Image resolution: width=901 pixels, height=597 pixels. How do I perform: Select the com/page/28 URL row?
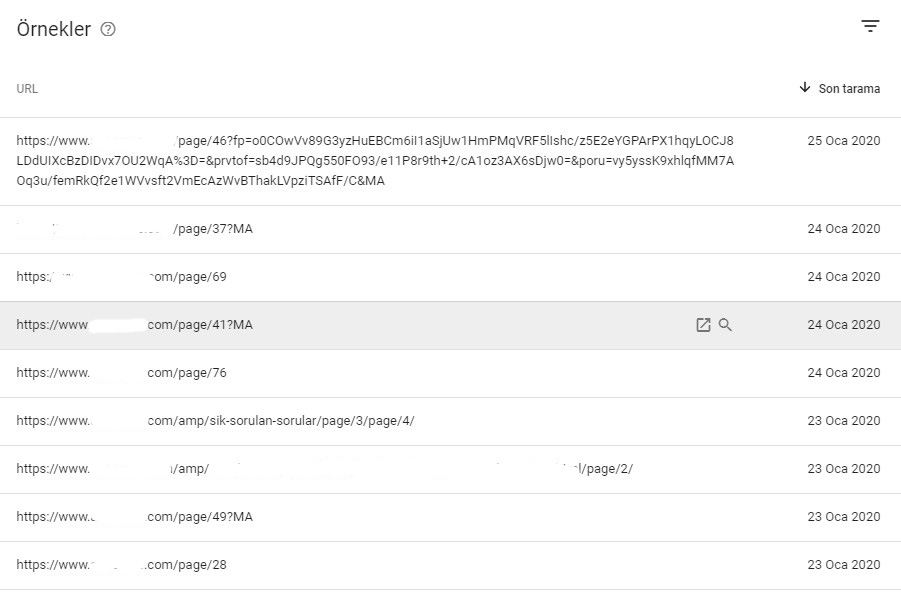point(450,565)
